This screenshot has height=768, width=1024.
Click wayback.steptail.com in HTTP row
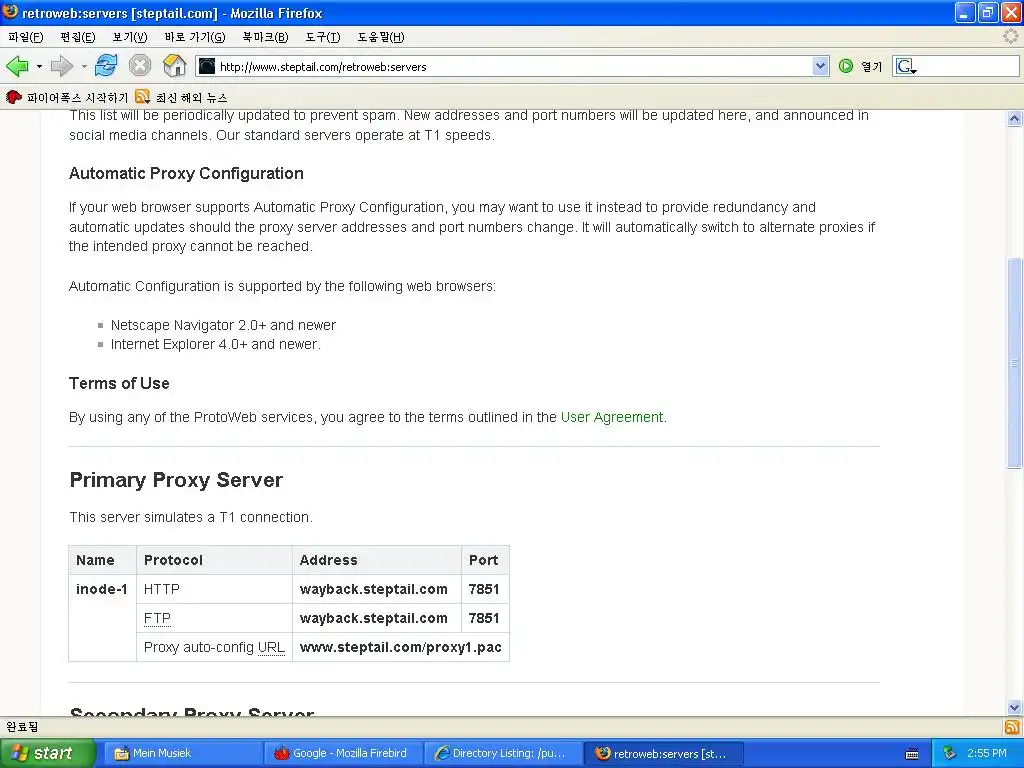pyautogui.click(x=374, y=589)
